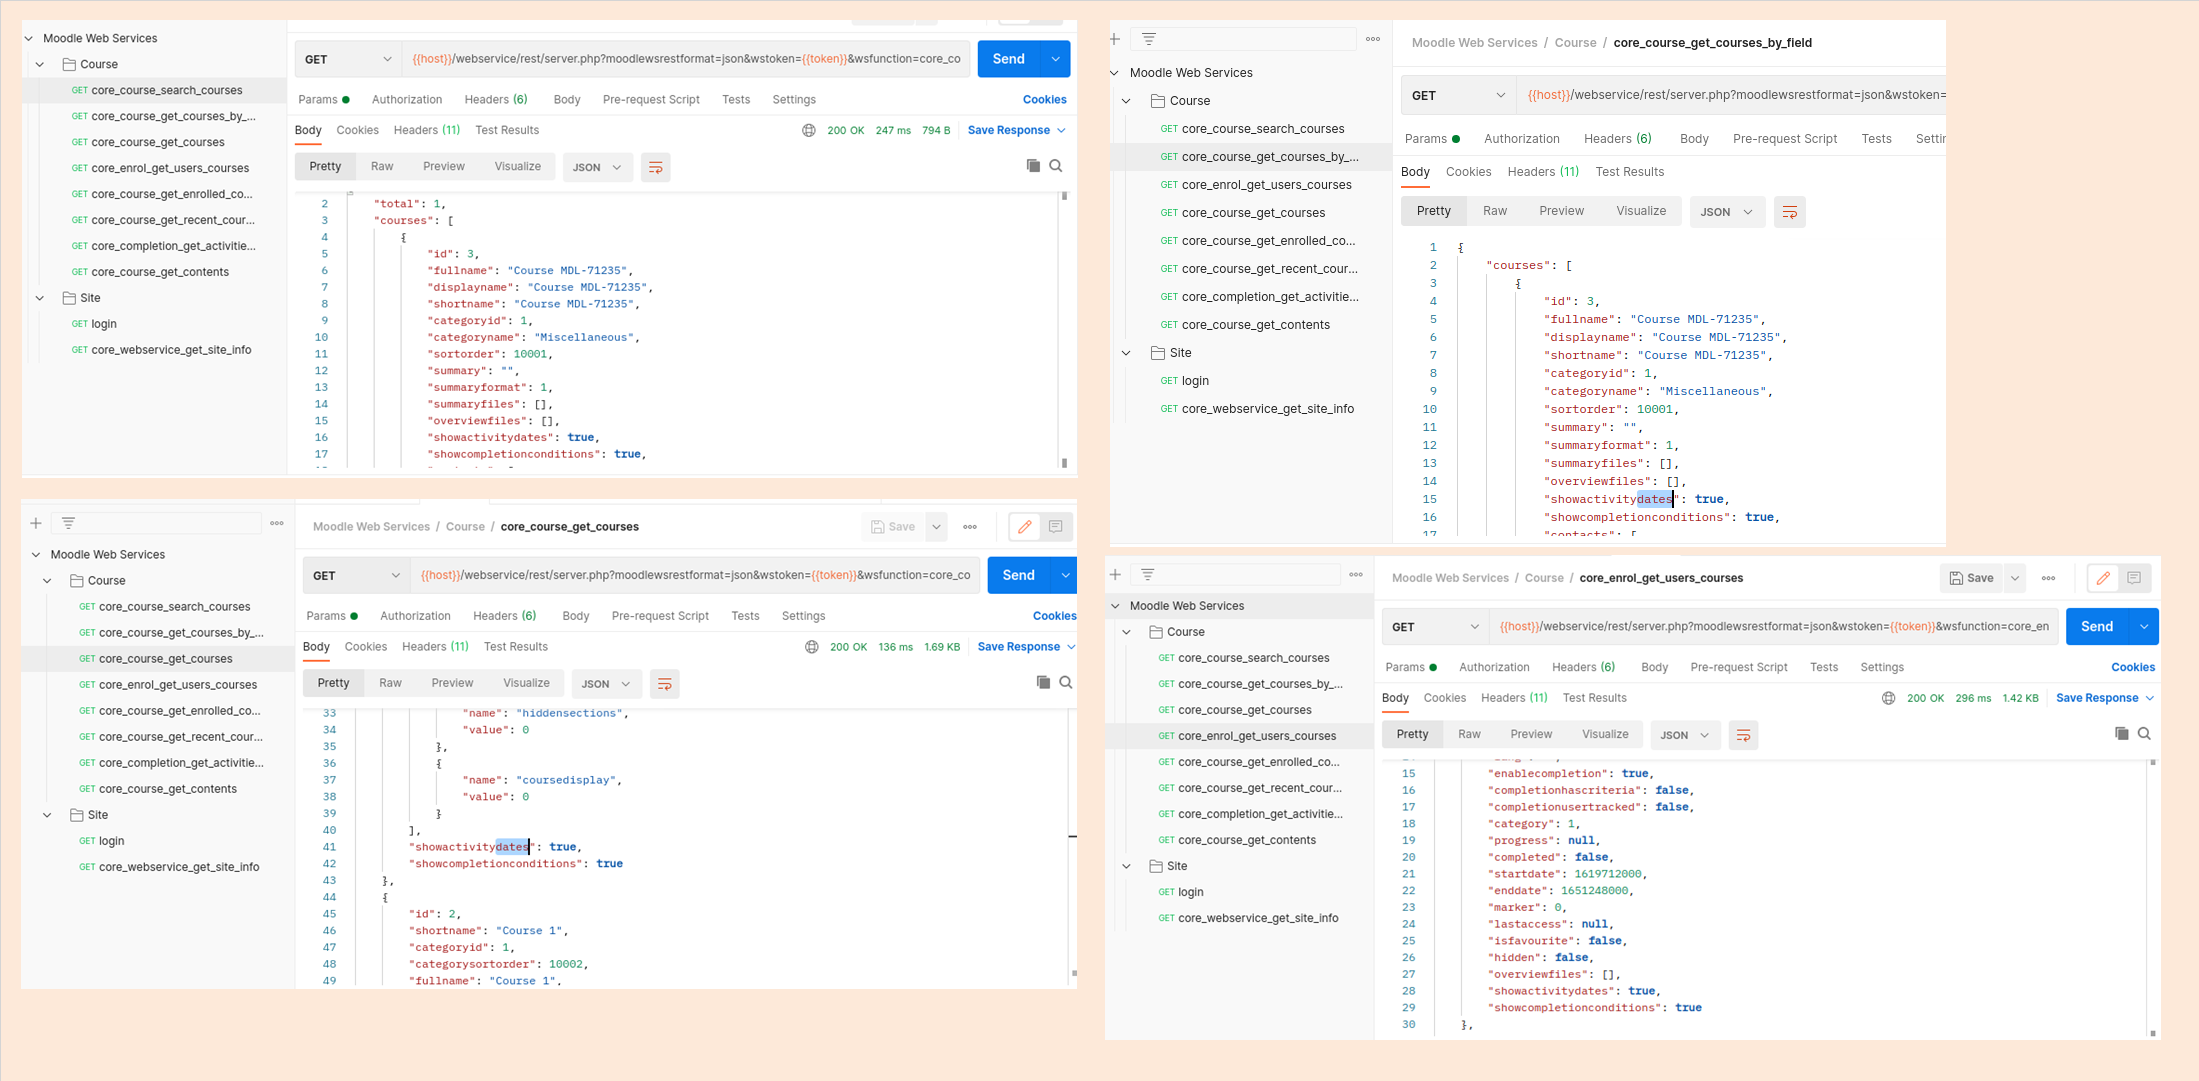Open the three-dots menu in core_course_get_courses_by_field sidebar
This screenshot has height=1081, width=2199.
1373,39
